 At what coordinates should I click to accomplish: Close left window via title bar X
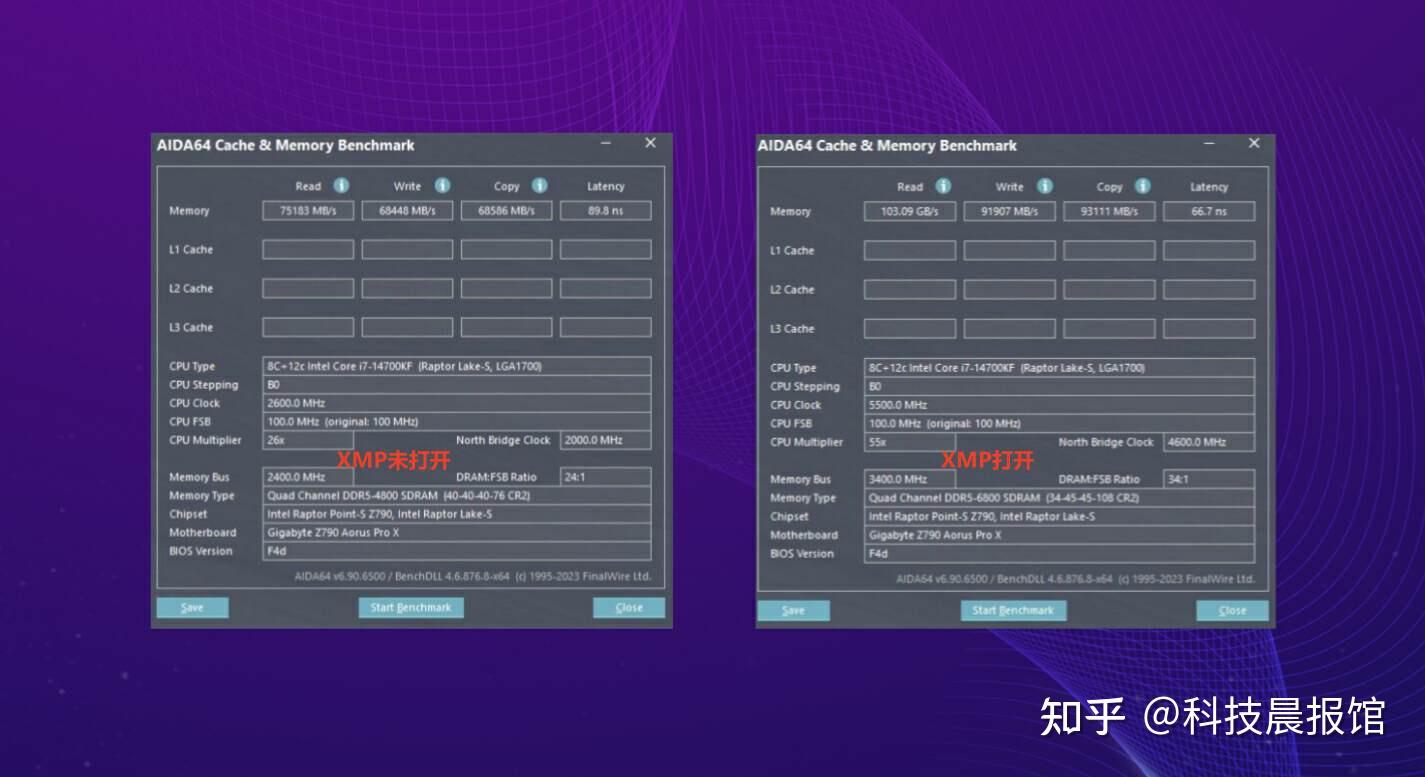click(x=650, y=143)
